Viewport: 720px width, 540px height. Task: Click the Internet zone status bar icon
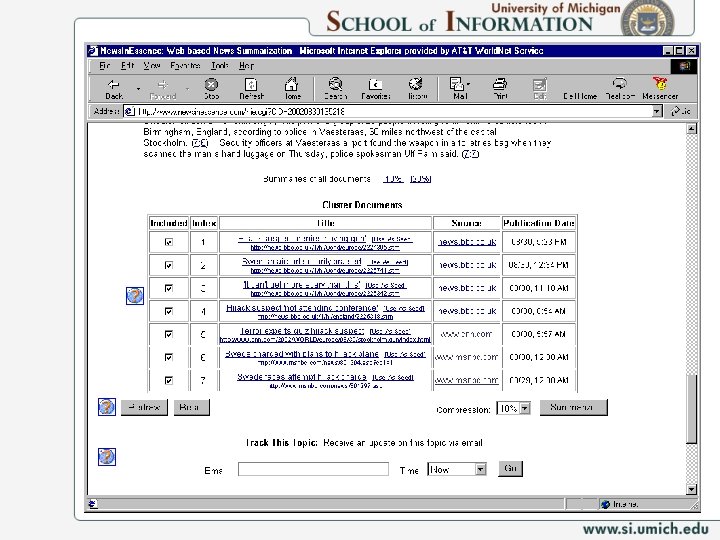pyautogui.click(x=606, y=504)
